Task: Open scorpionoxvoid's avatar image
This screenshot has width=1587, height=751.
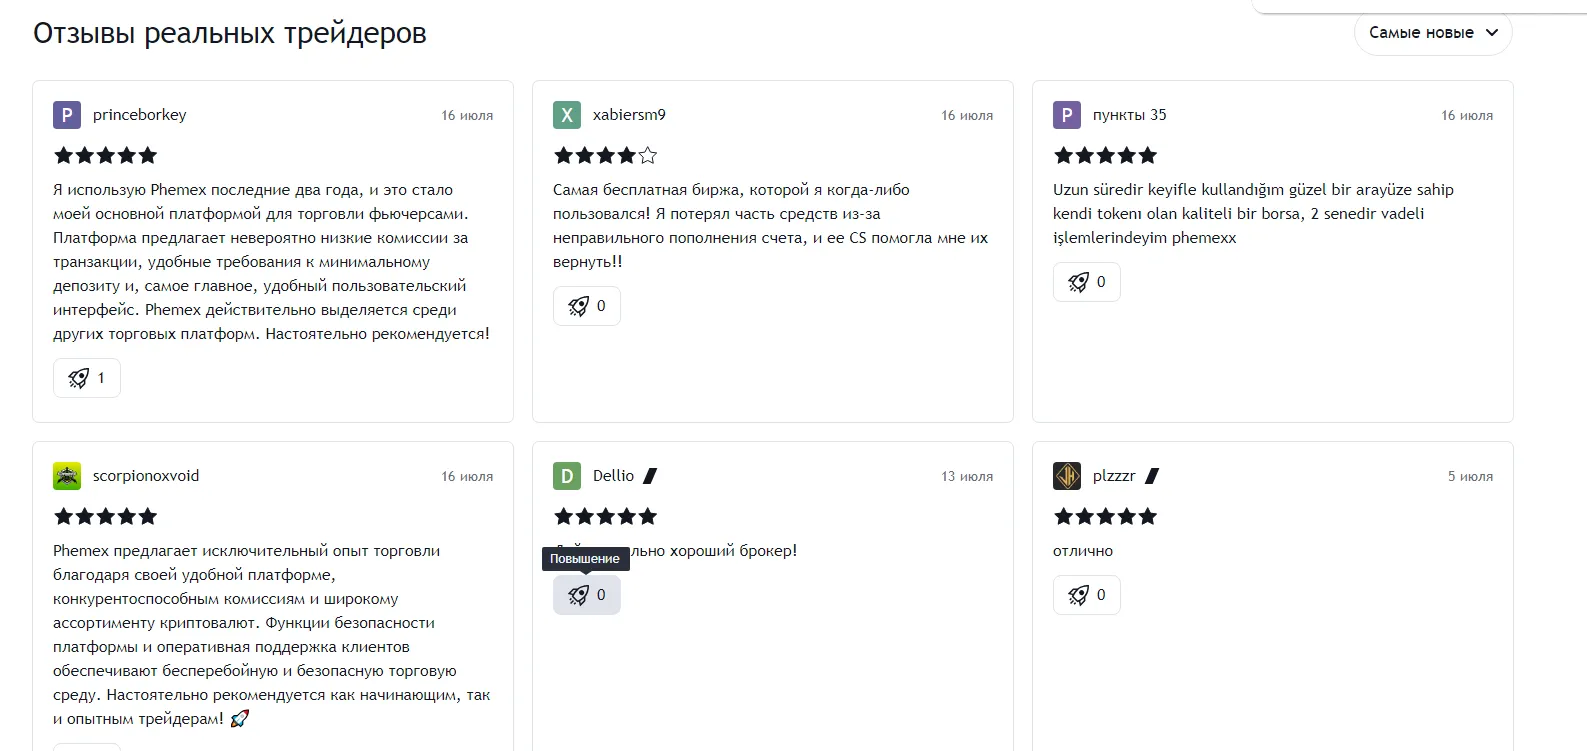Action: click(67, 476)
